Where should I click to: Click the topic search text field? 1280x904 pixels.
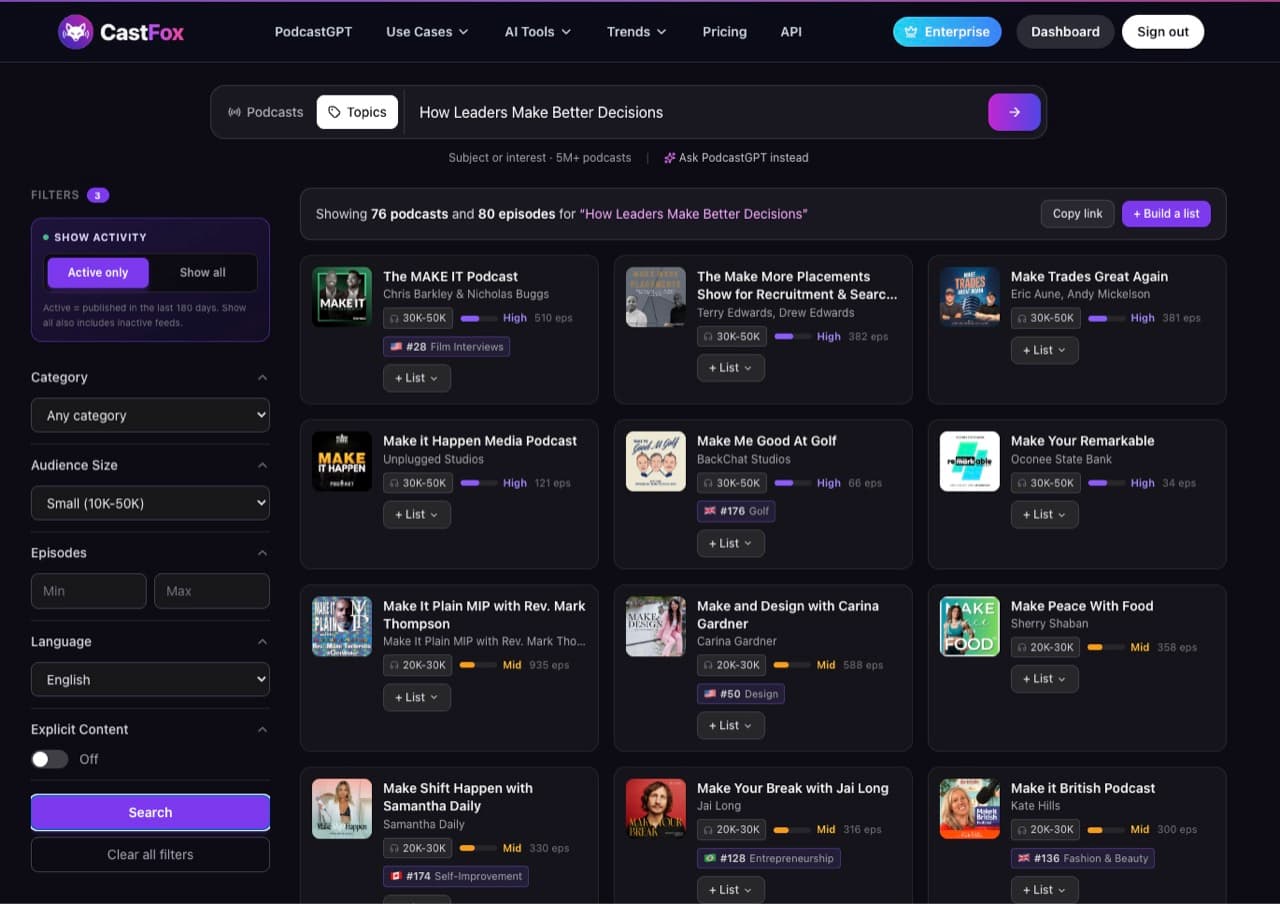tap(695, 112)
